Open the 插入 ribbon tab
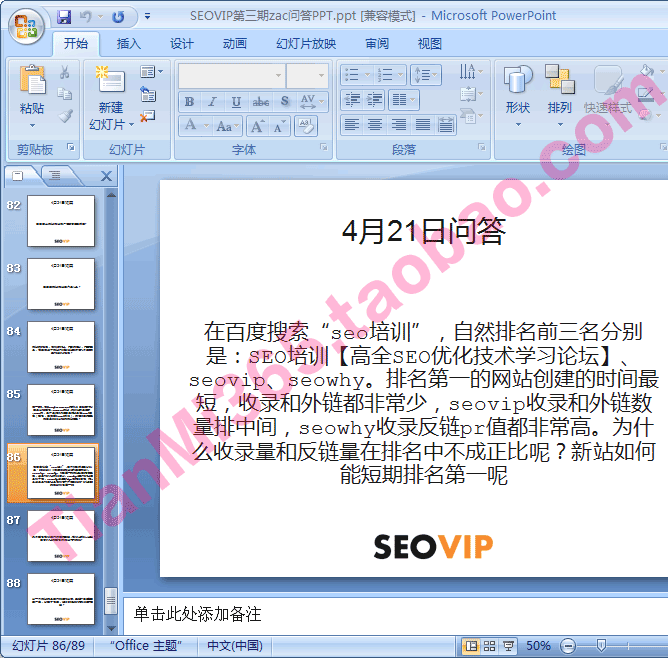668x658 pixels. (129, 43)
